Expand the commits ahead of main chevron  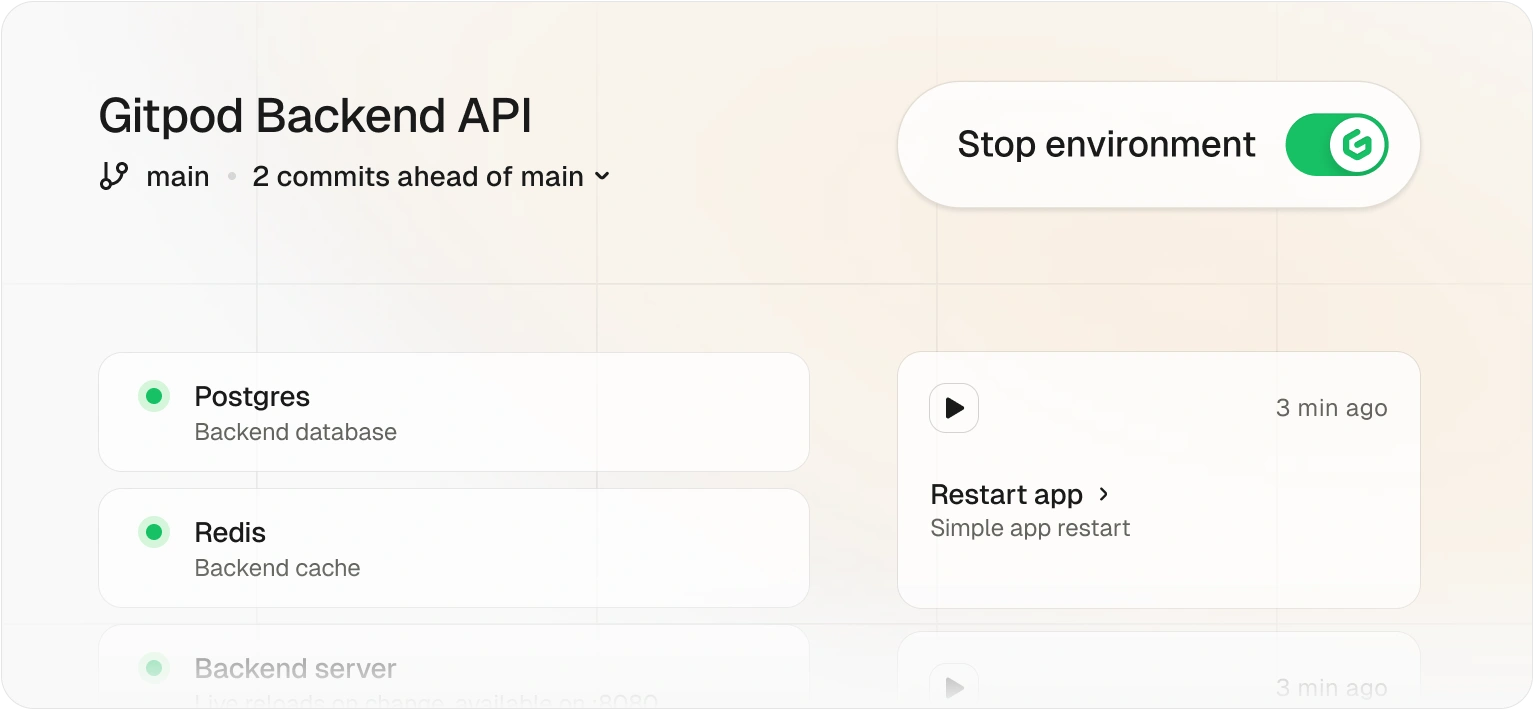click(602, 177)
